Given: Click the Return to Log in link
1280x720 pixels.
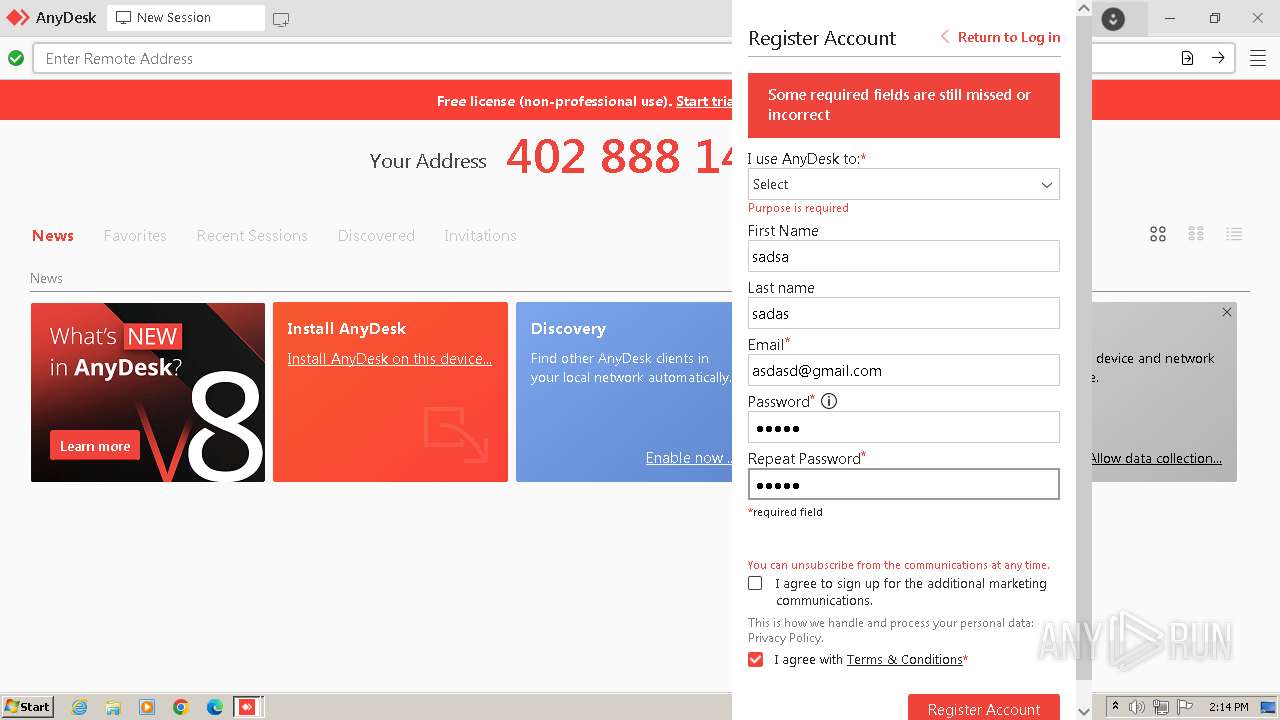Looking at the screenshot, I should [1000, 37].
